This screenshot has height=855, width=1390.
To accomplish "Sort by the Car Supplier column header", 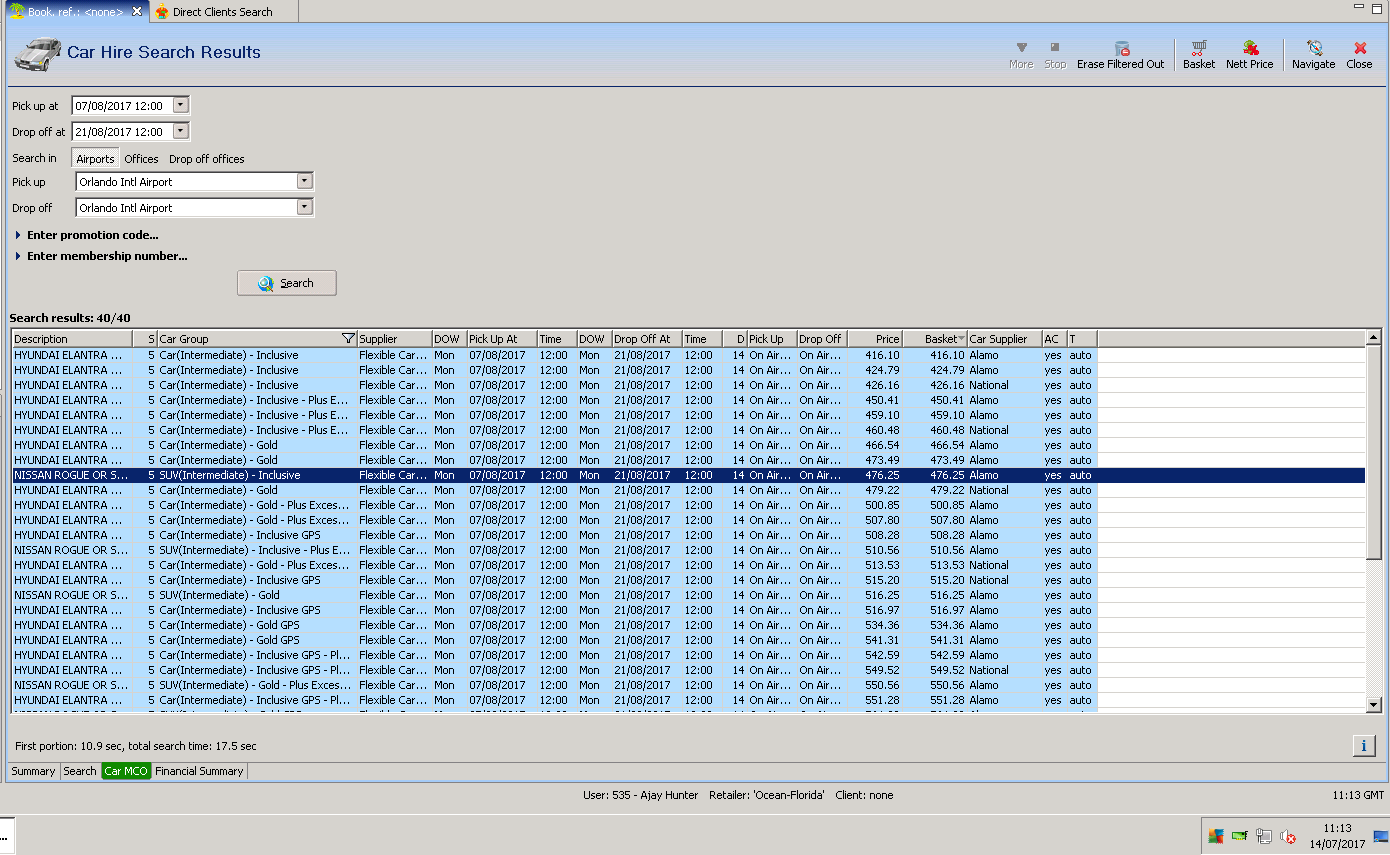I will point(1004,338).
